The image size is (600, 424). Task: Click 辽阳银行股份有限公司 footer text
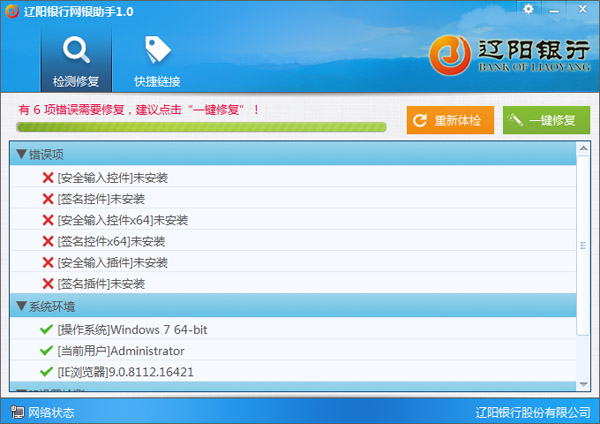tap(533, 412)
